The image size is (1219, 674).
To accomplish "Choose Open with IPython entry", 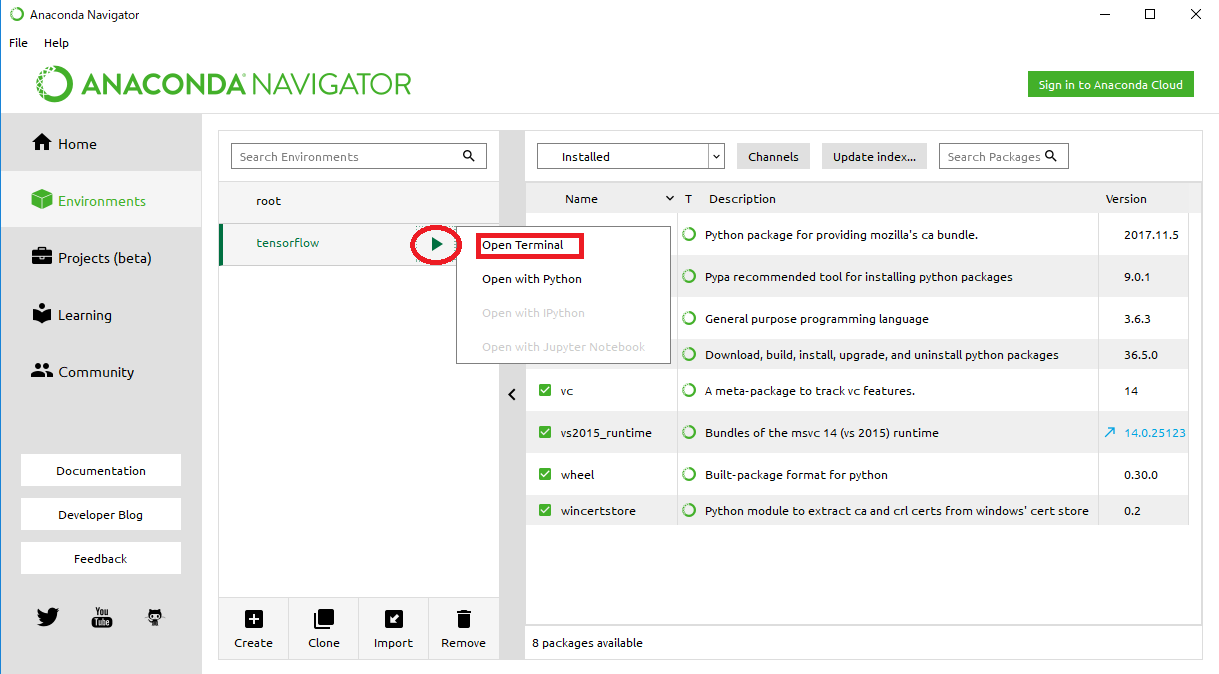I will pos(533,313).
